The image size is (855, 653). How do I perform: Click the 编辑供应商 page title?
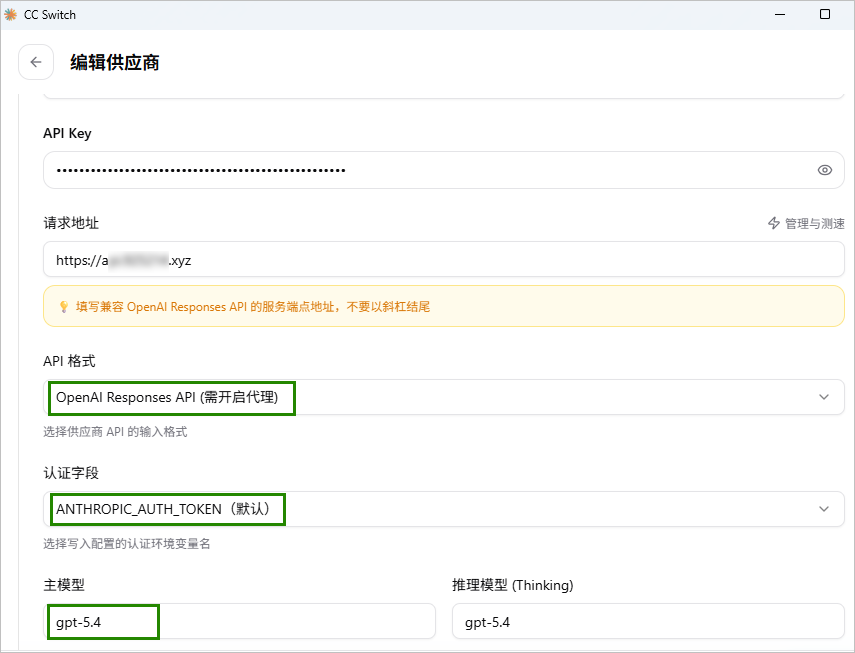115,62
